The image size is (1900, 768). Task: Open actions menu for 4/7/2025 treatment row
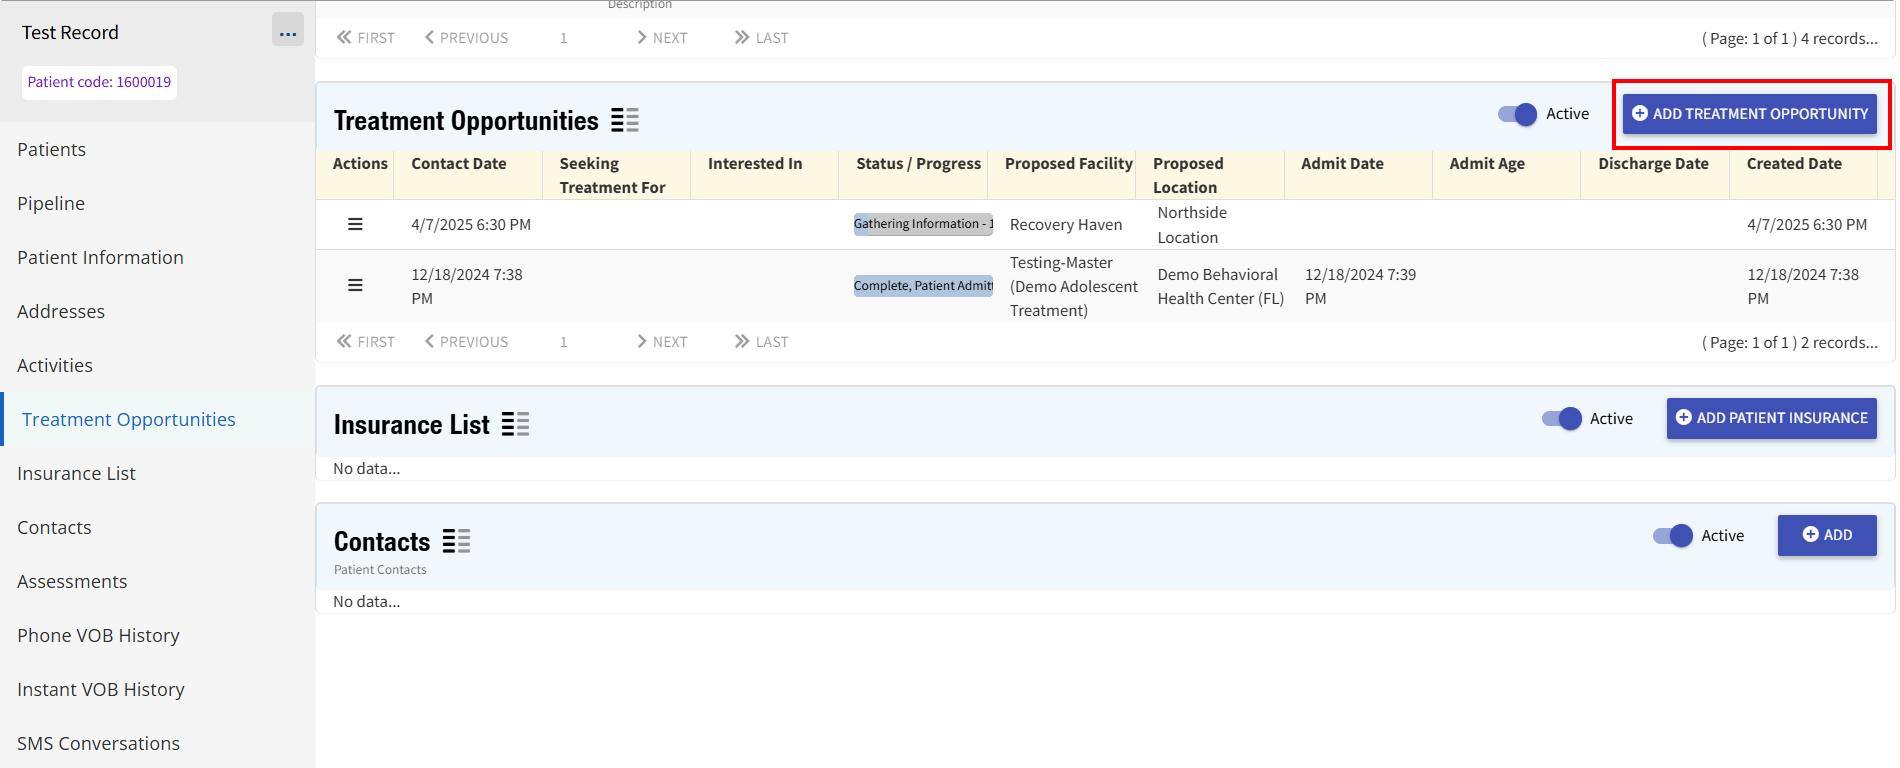[355, 225]
